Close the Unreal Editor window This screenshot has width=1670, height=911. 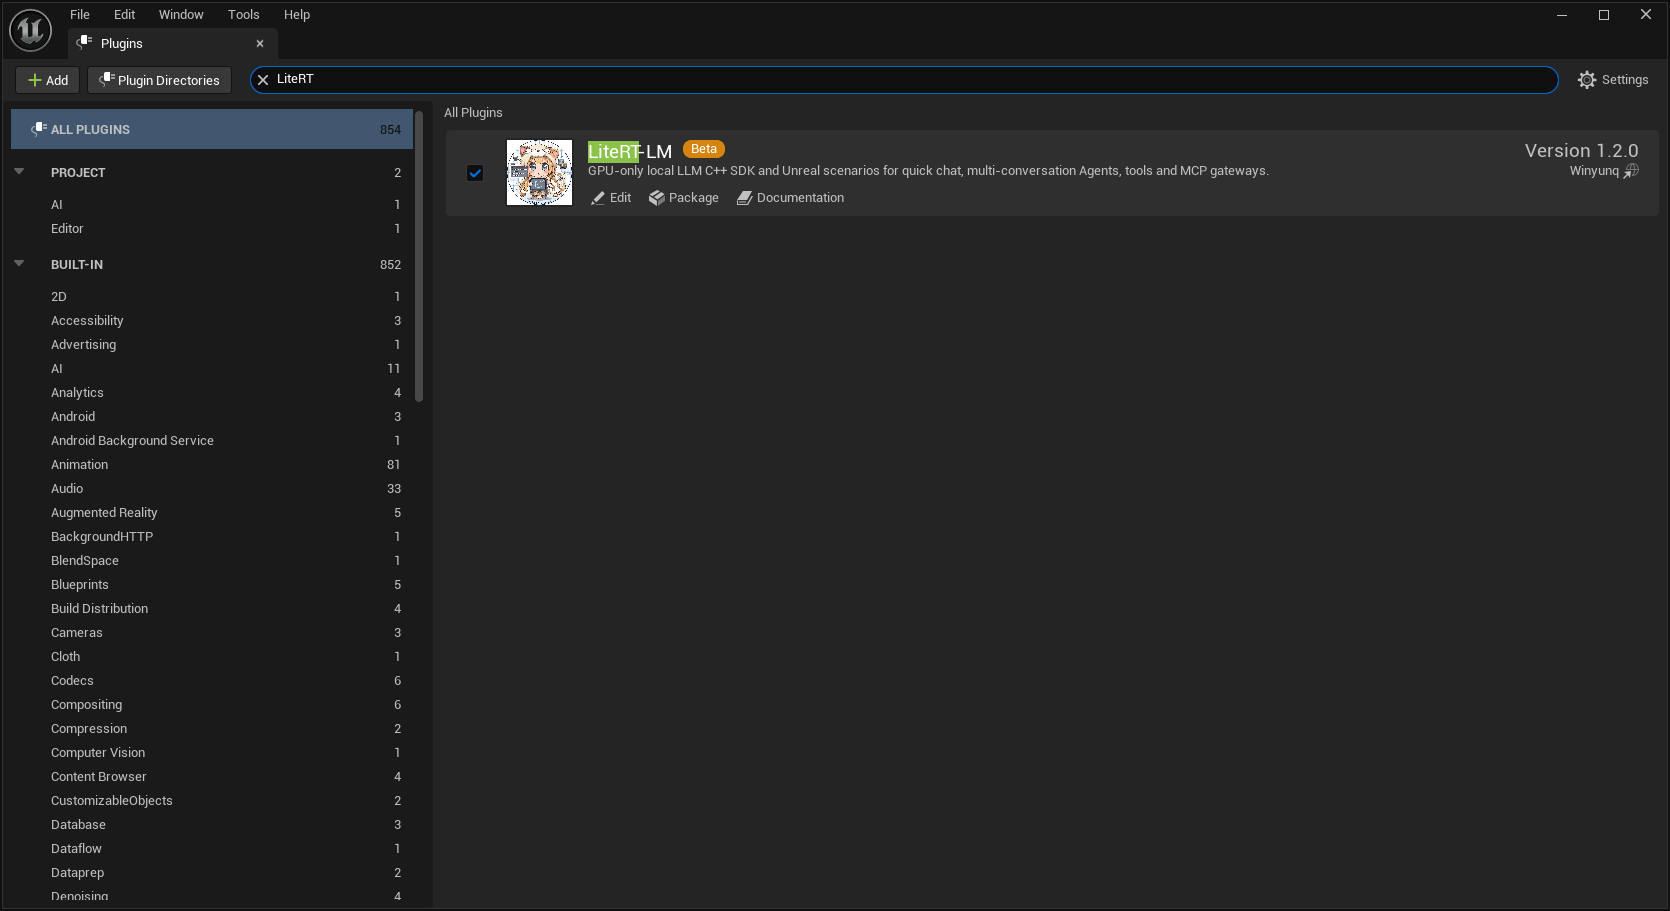(1646, 15)
